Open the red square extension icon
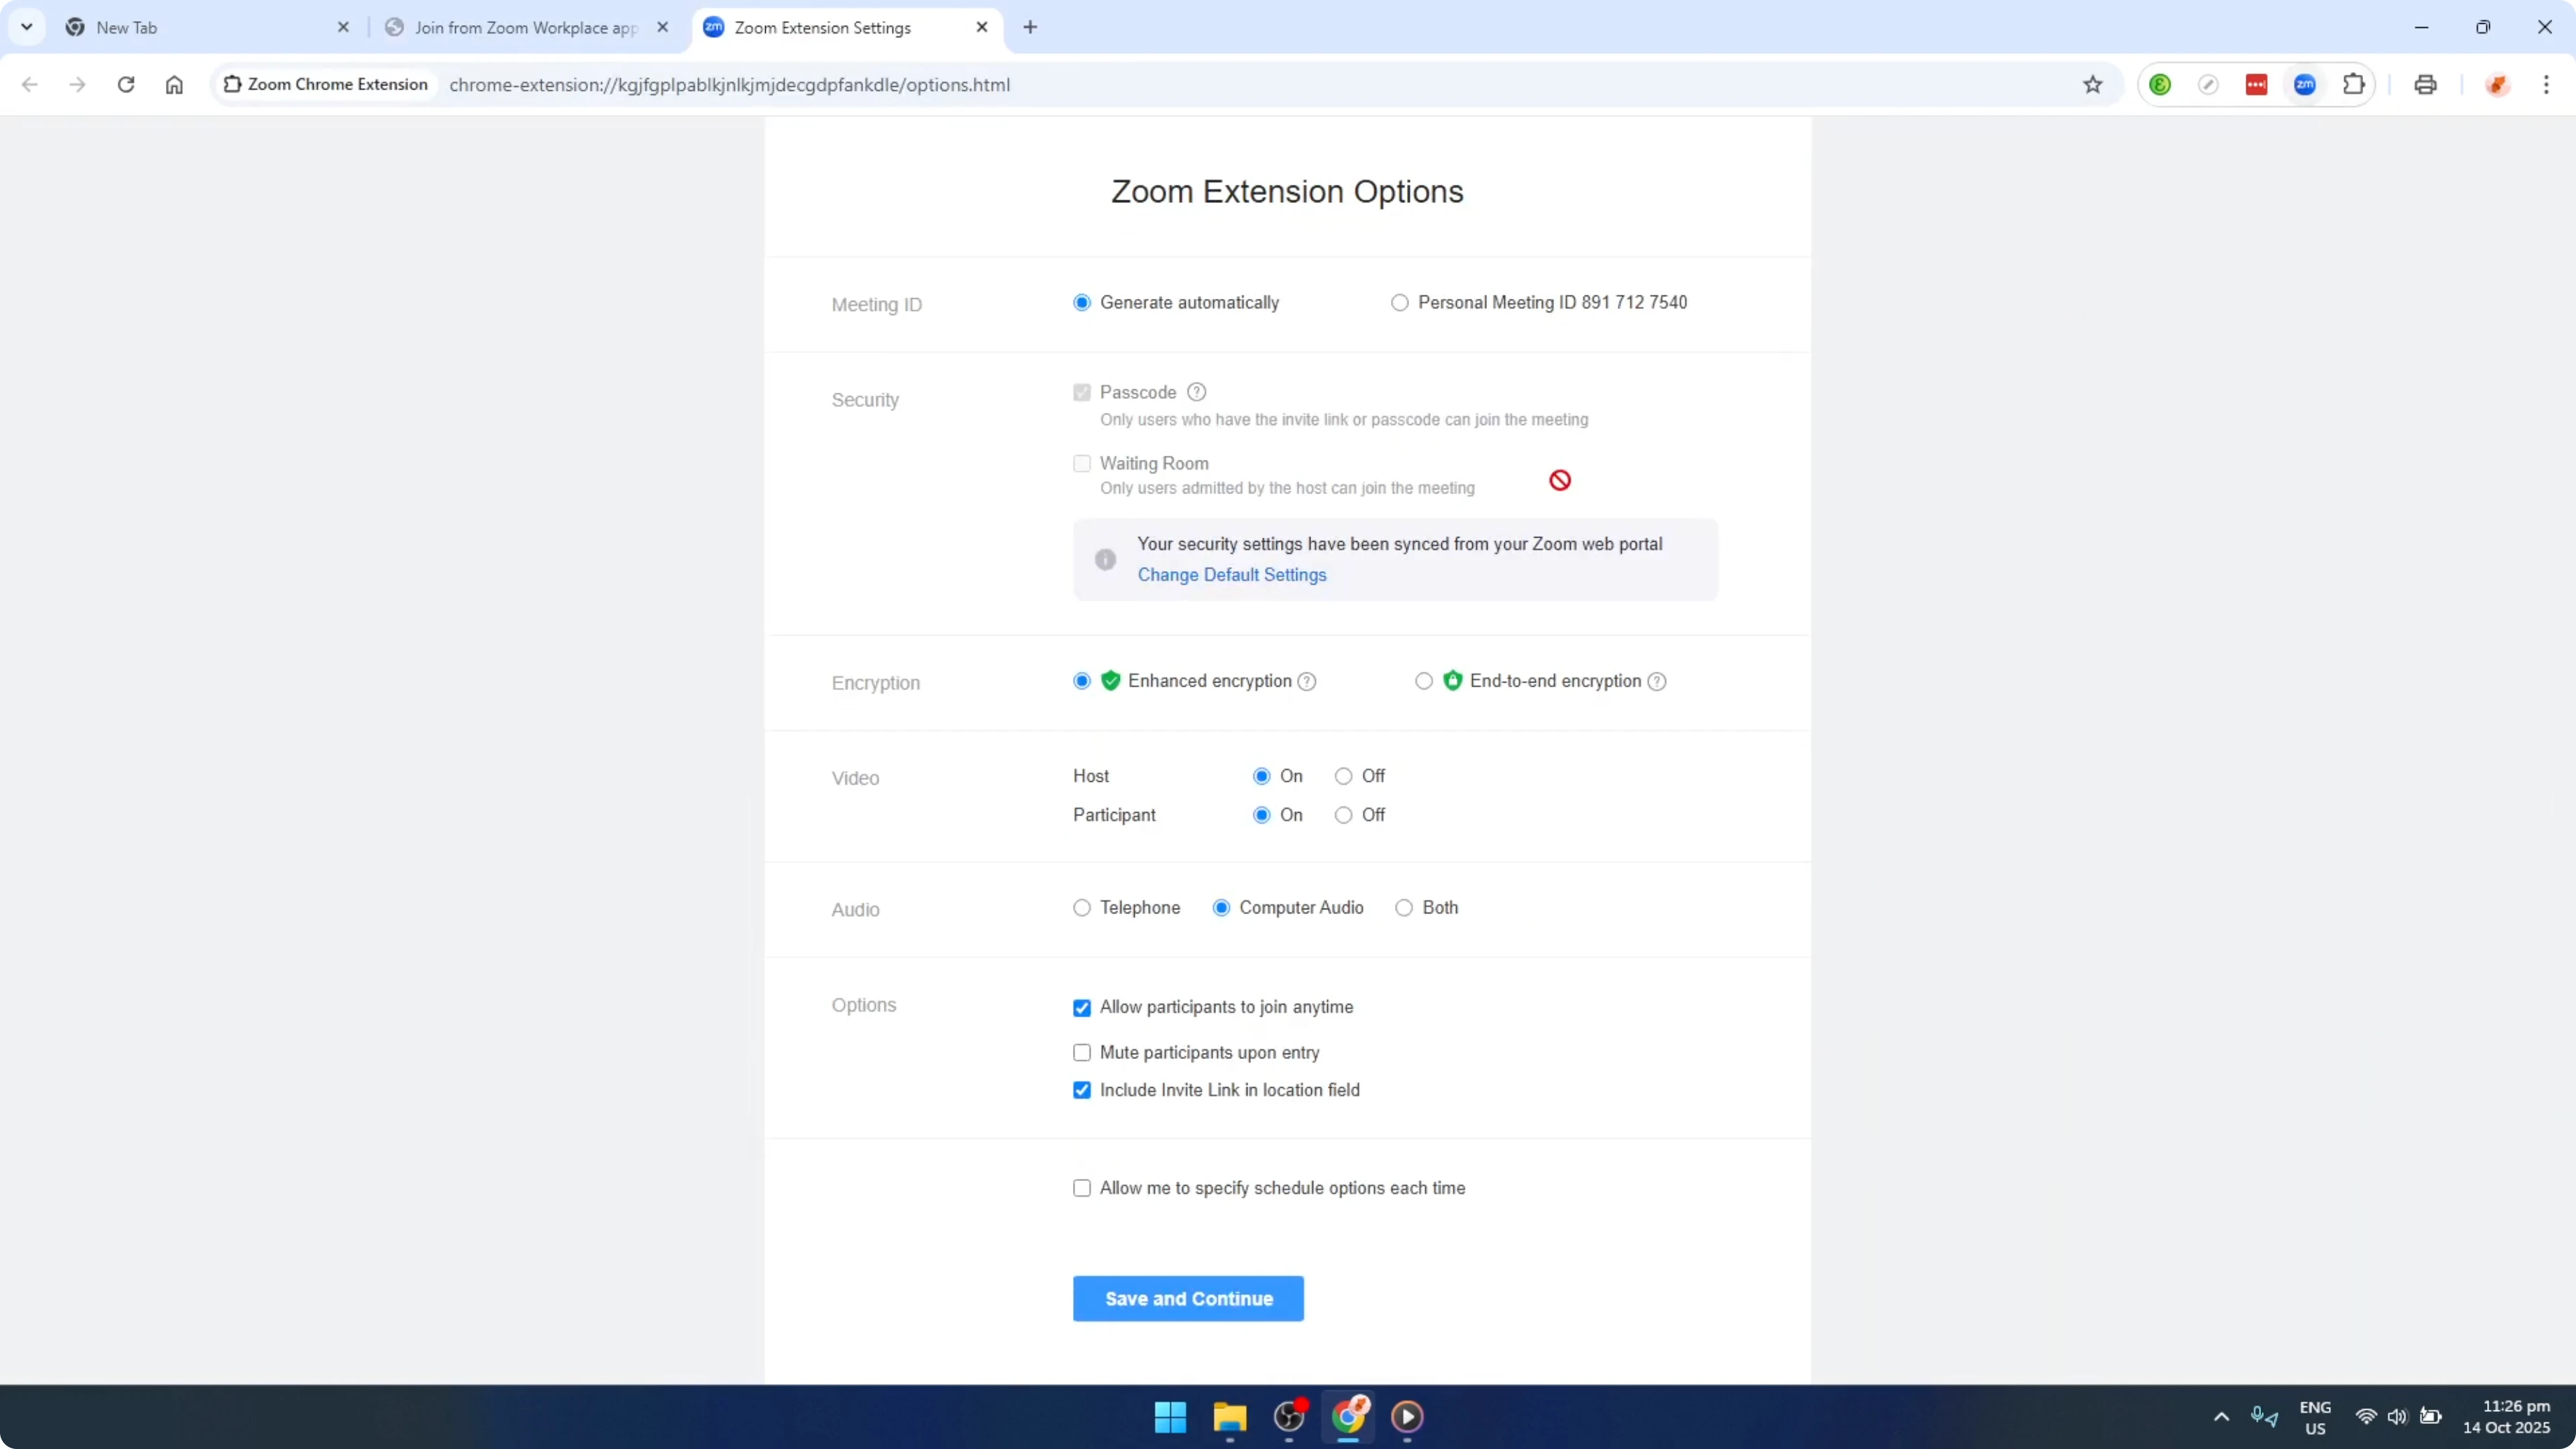The width and height of the screenshot is (2576, 1449). [x=2257, y=85]
